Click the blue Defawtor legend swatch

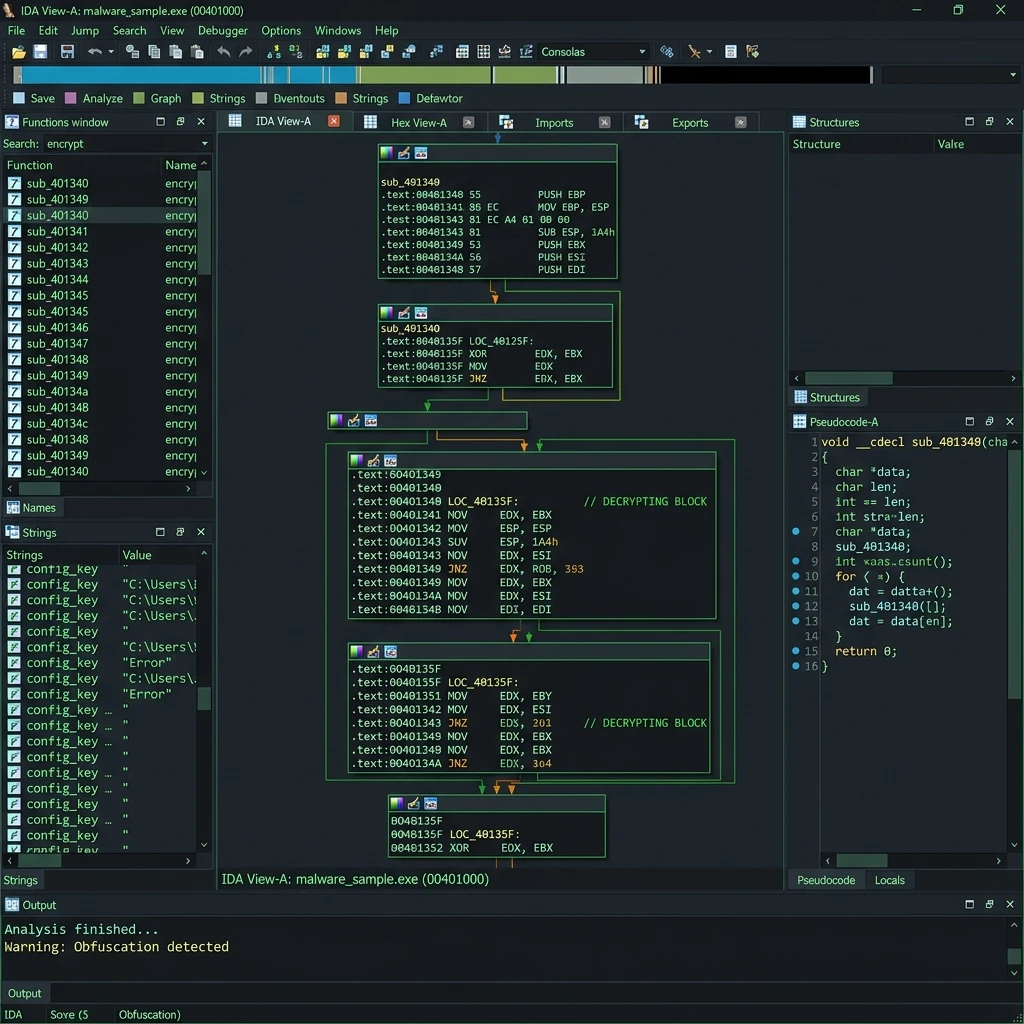404,99
